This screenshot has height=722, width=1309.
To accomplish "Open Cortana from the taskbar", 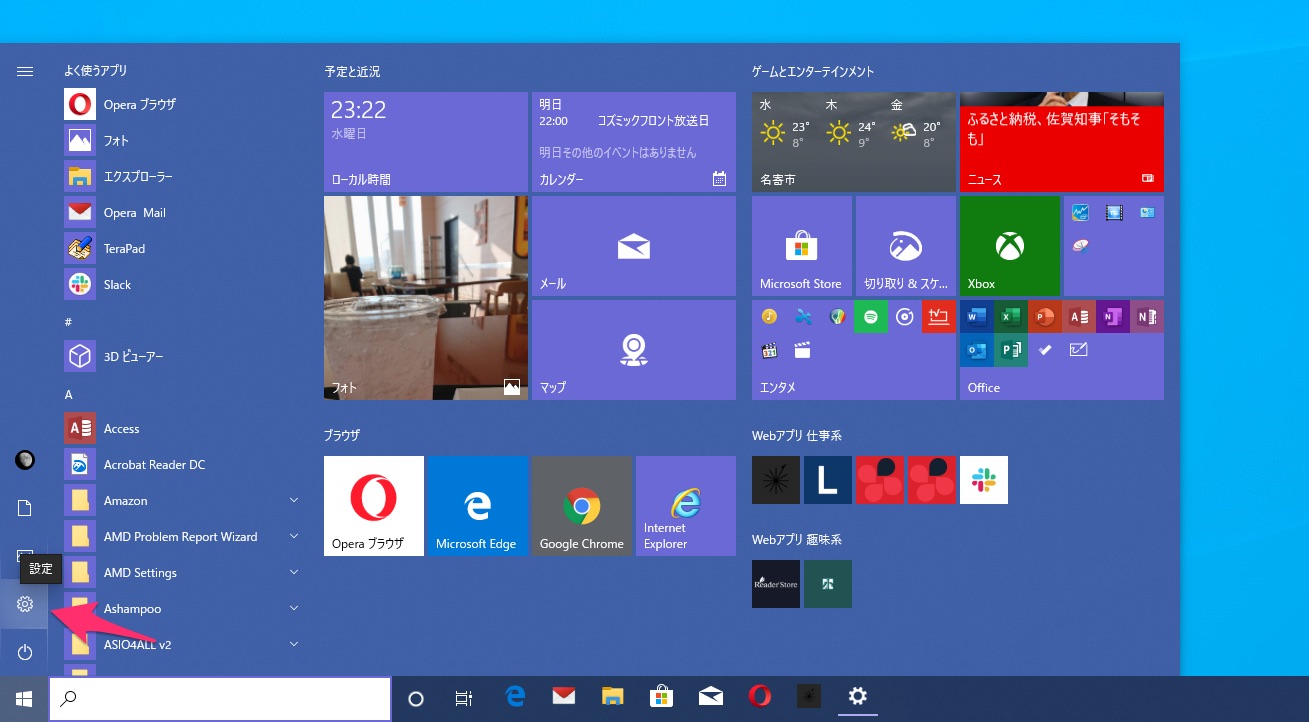I will 416,699.
